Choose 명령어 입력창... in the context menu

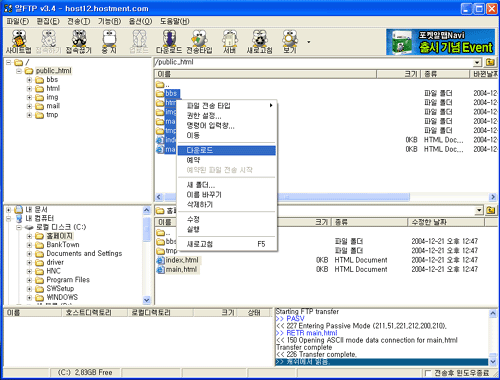click(227, 126)
